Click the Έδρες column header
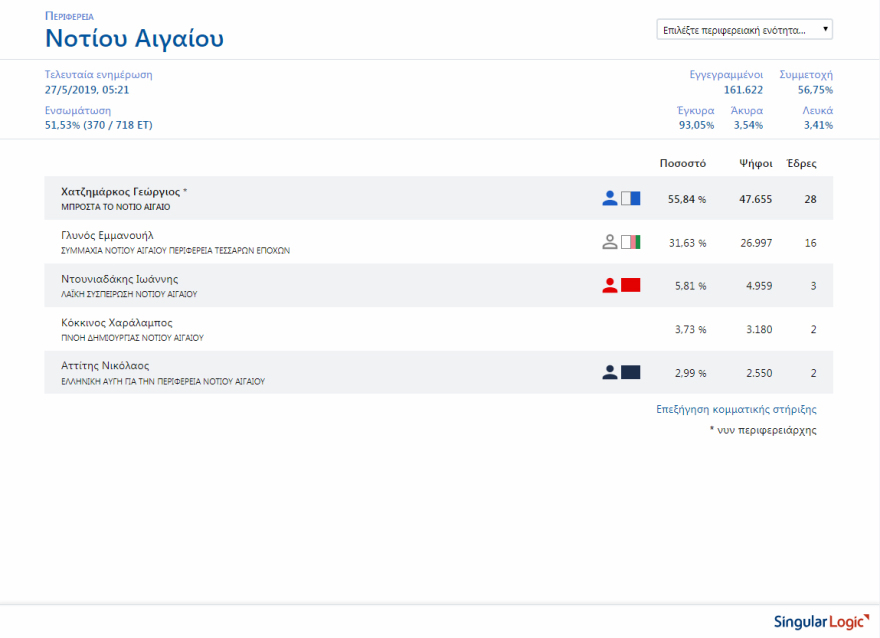 click(801, 163)
